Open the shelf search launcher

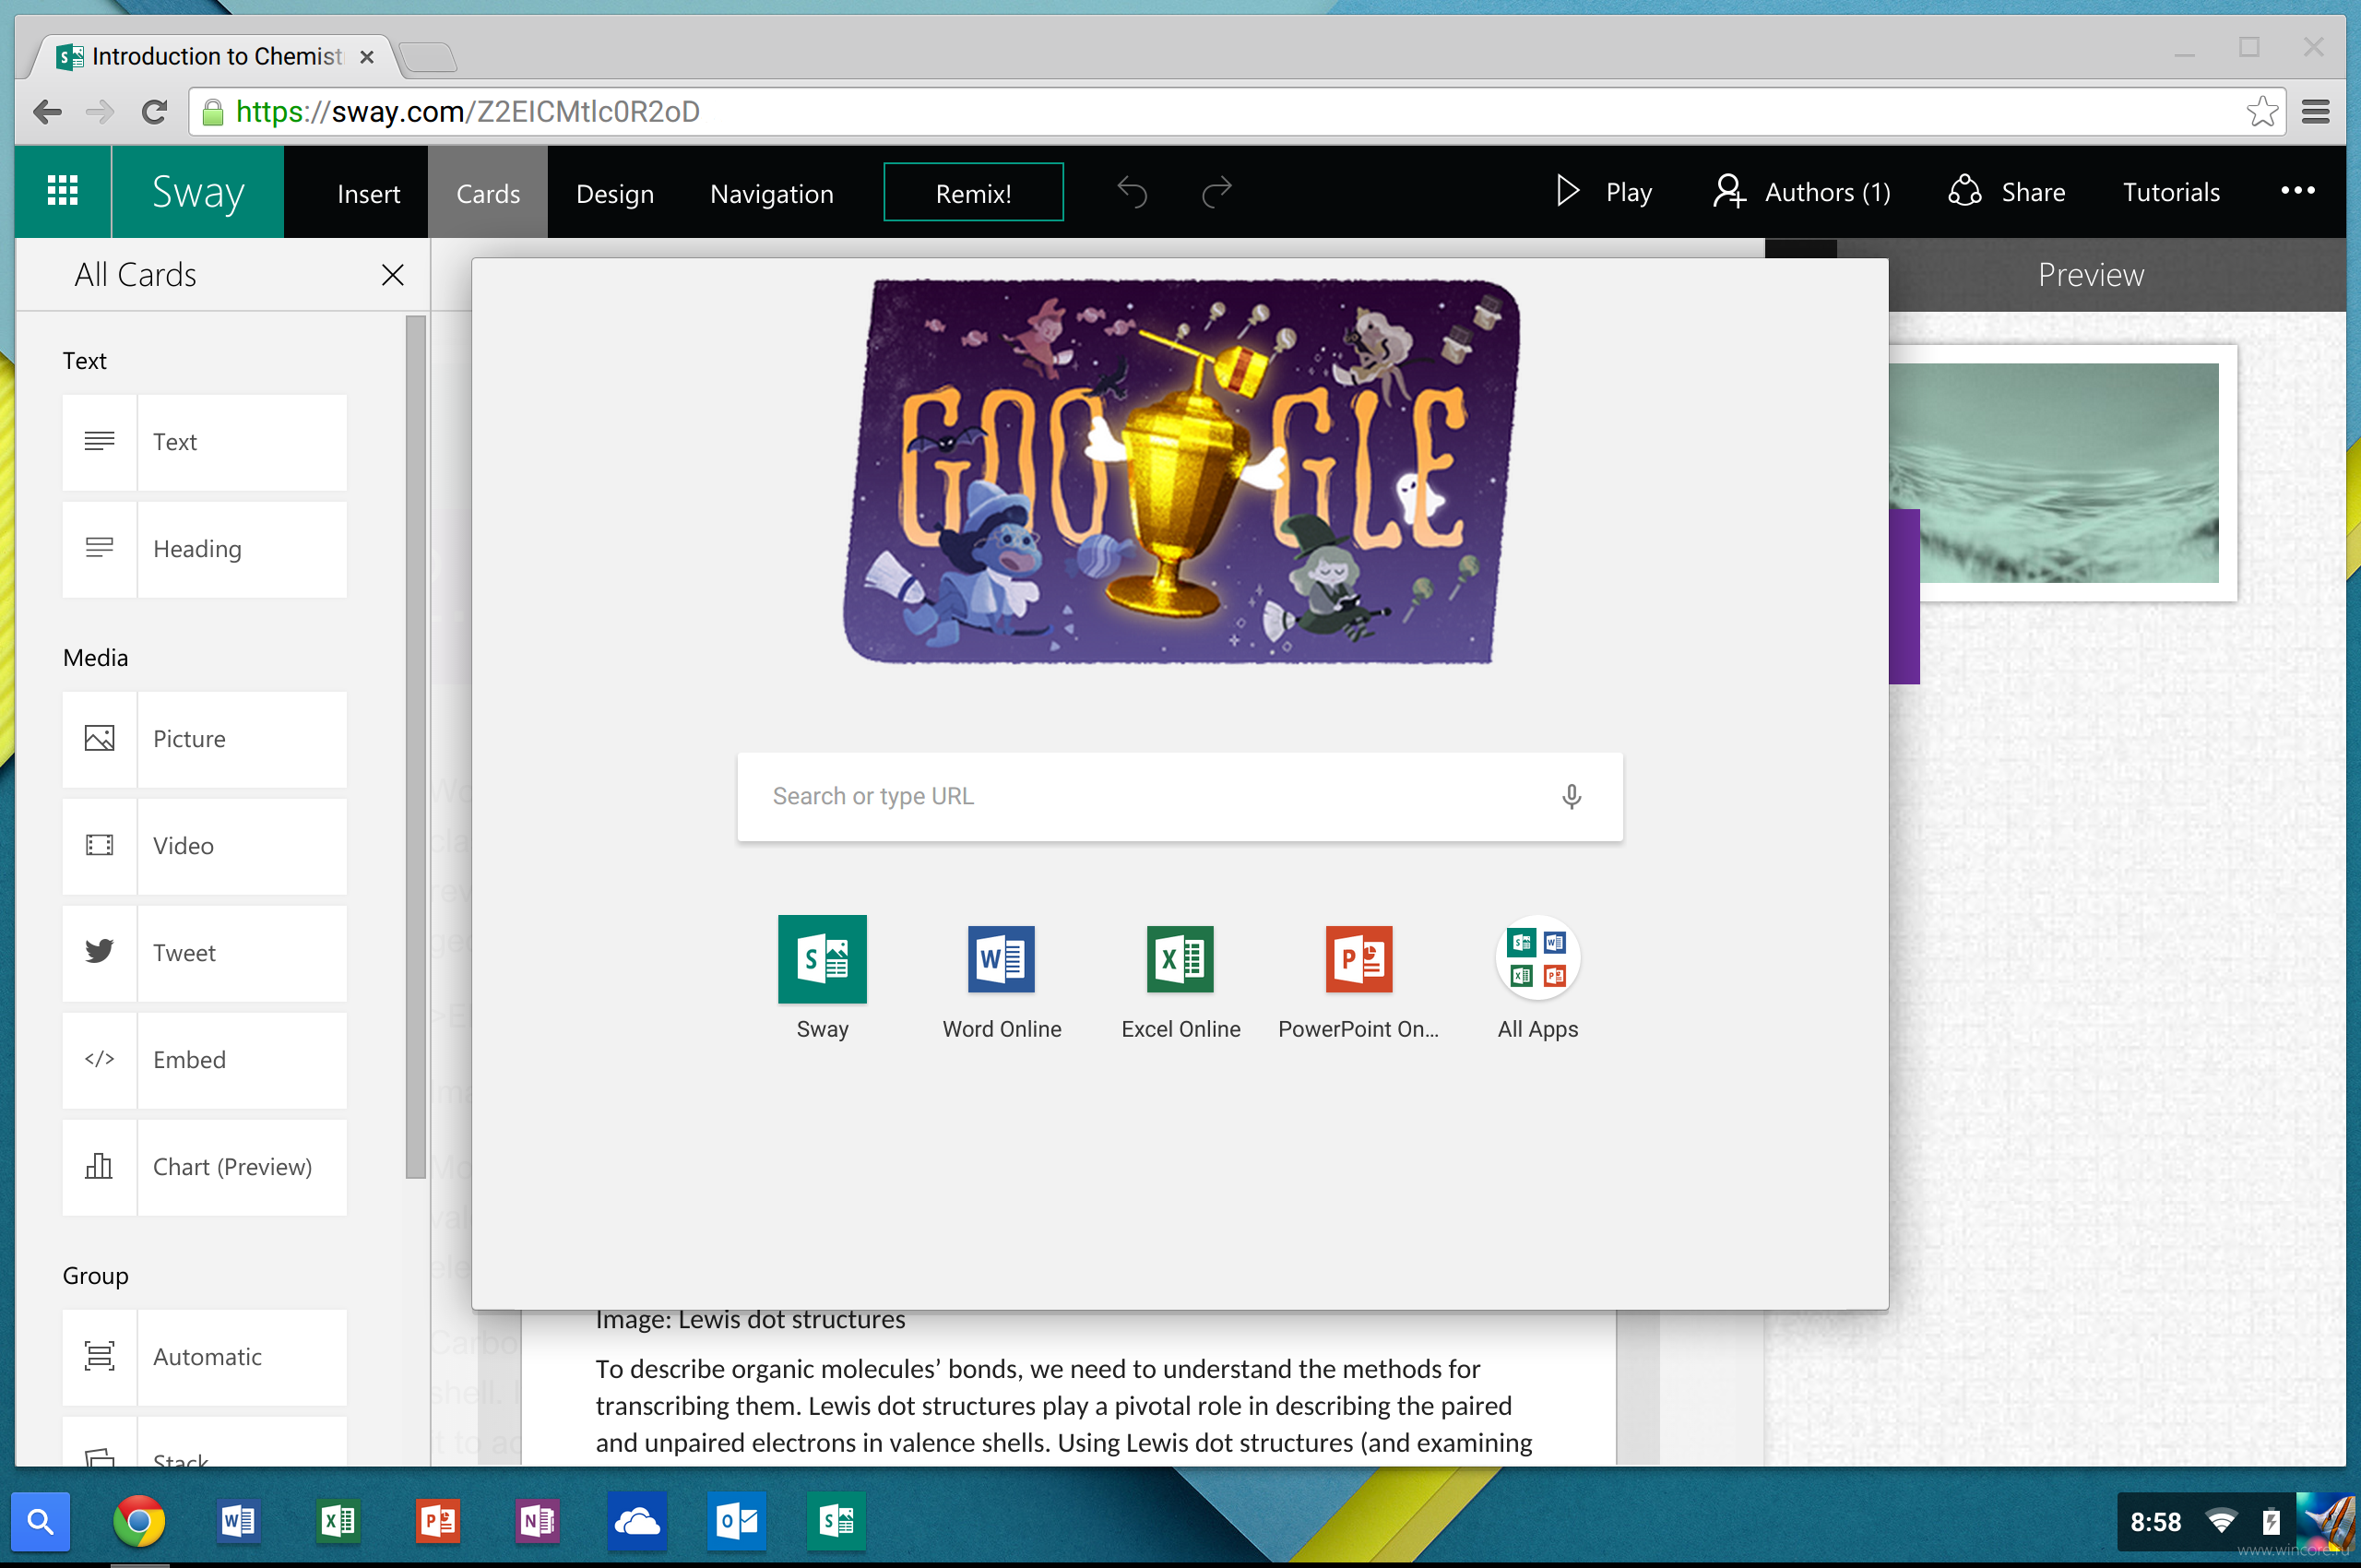[40, 1521]
